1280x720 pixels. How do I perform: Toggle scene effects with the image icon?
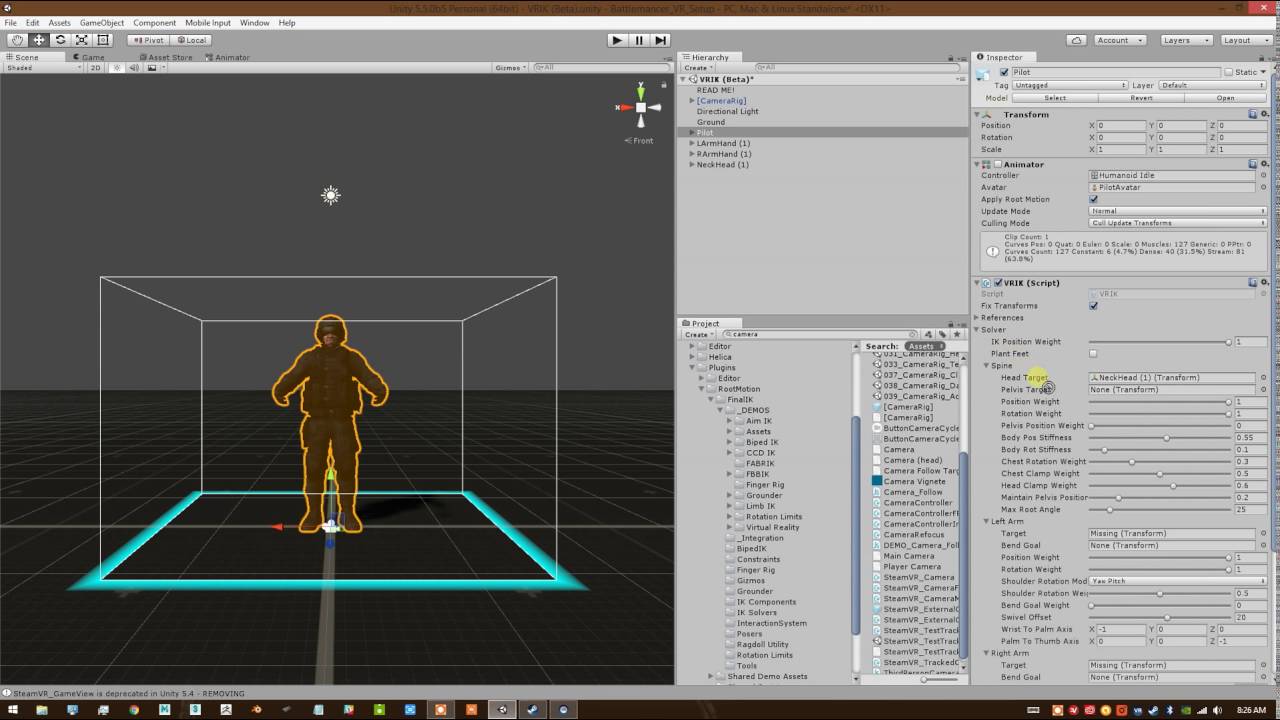click(152, 68)
